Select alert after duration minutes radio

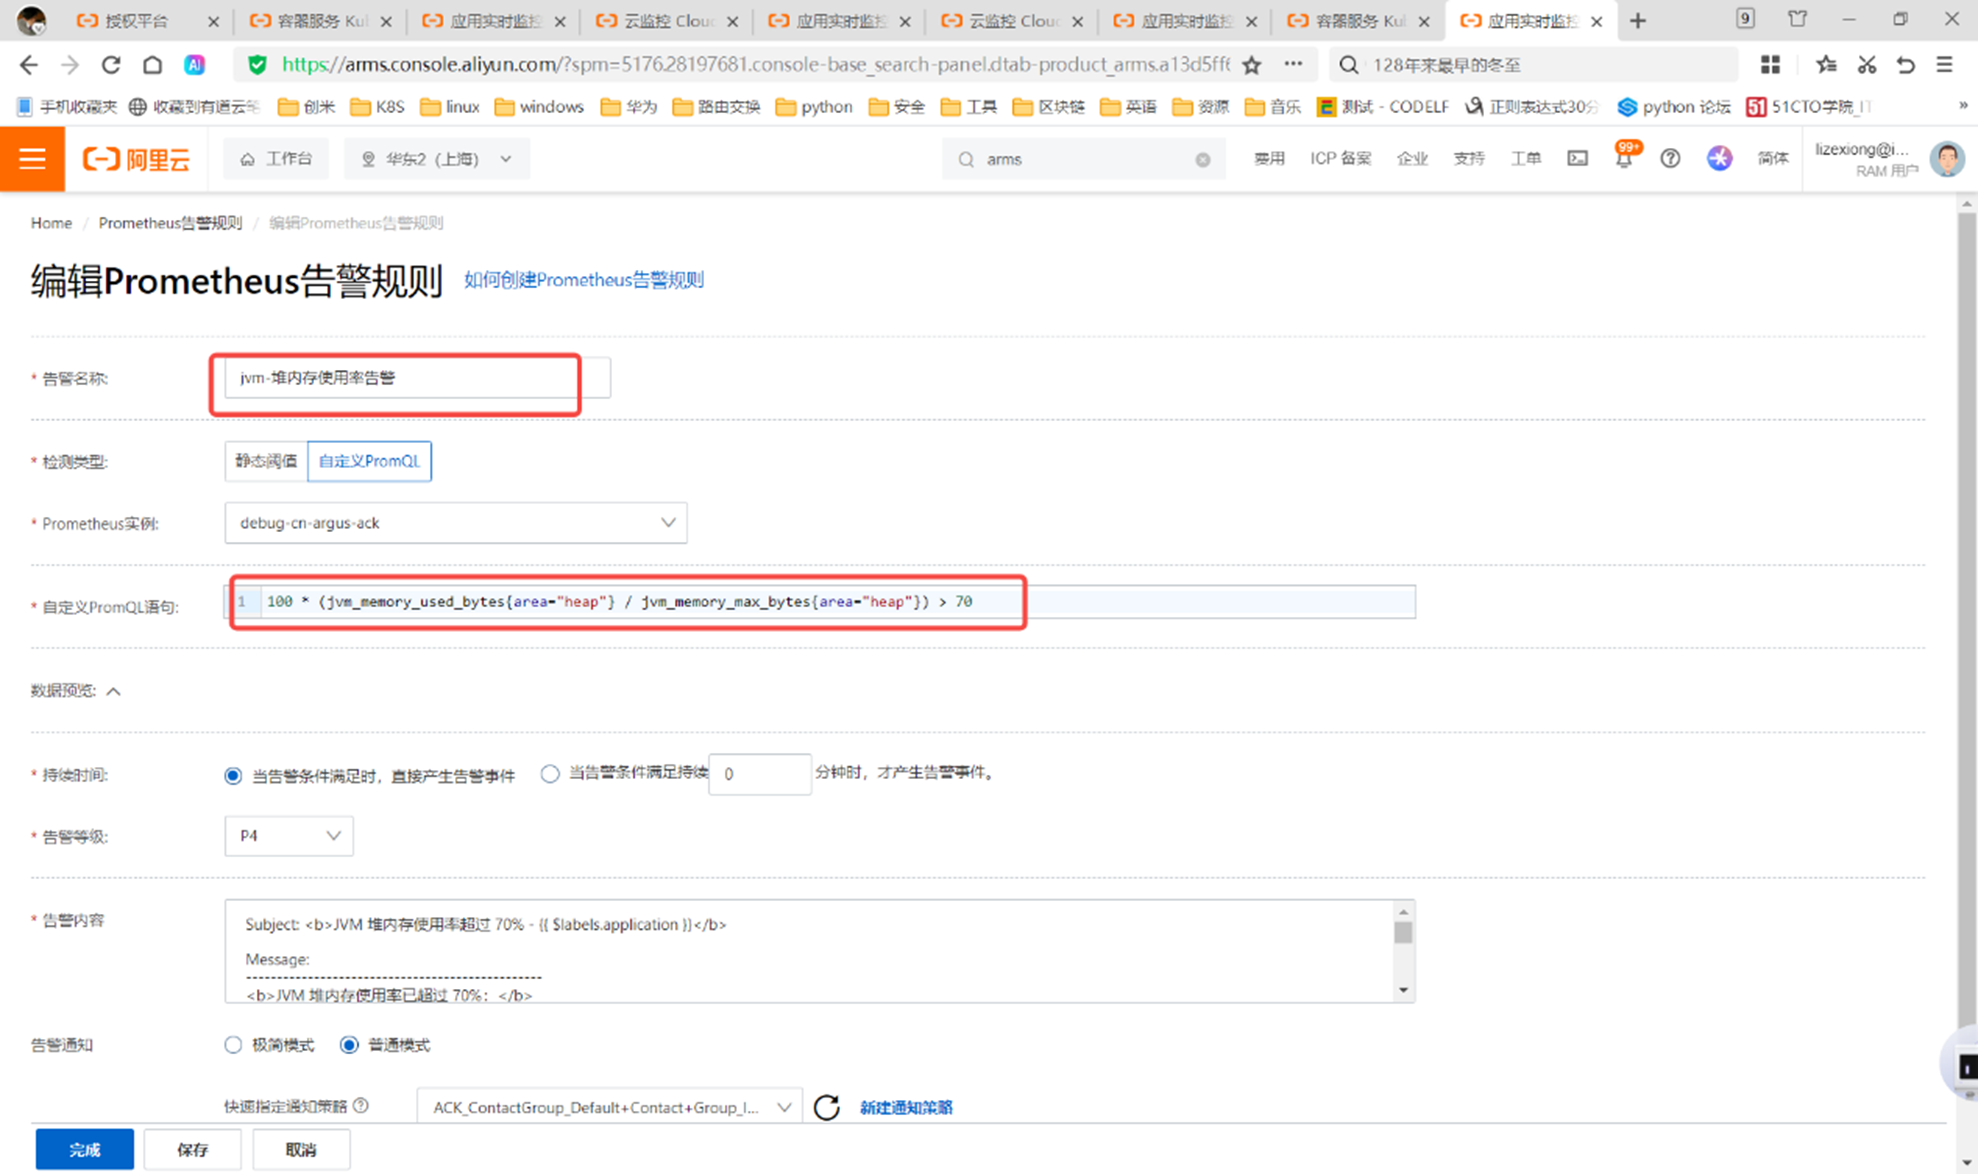pyautogui.click(x=550, y=774)
